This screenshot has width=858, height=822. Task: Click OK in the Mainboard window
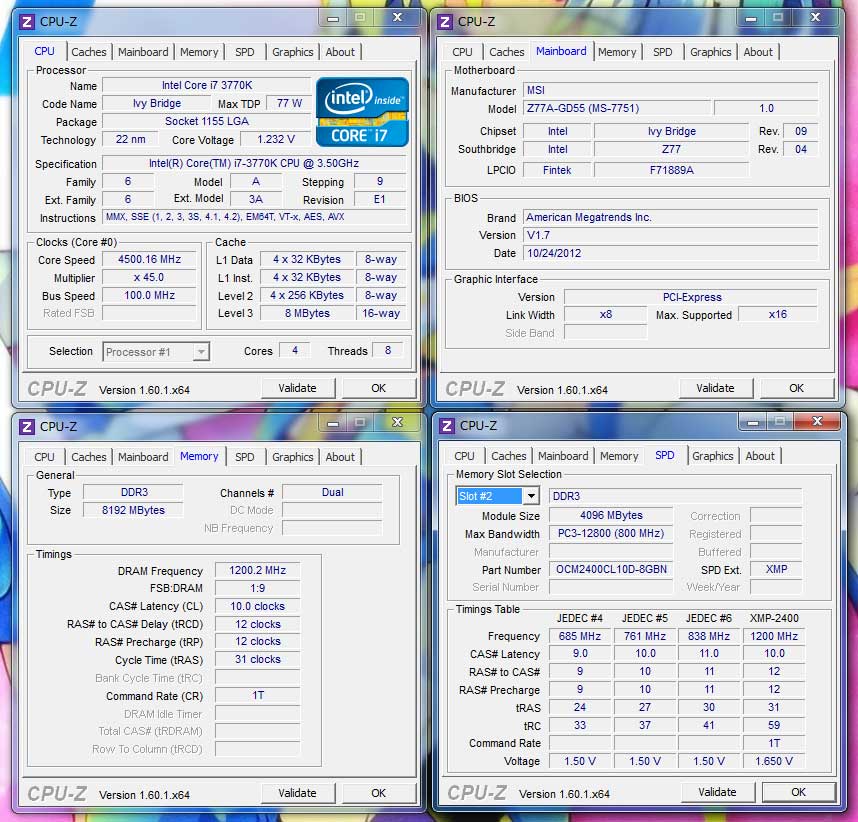tap(797, 388)
